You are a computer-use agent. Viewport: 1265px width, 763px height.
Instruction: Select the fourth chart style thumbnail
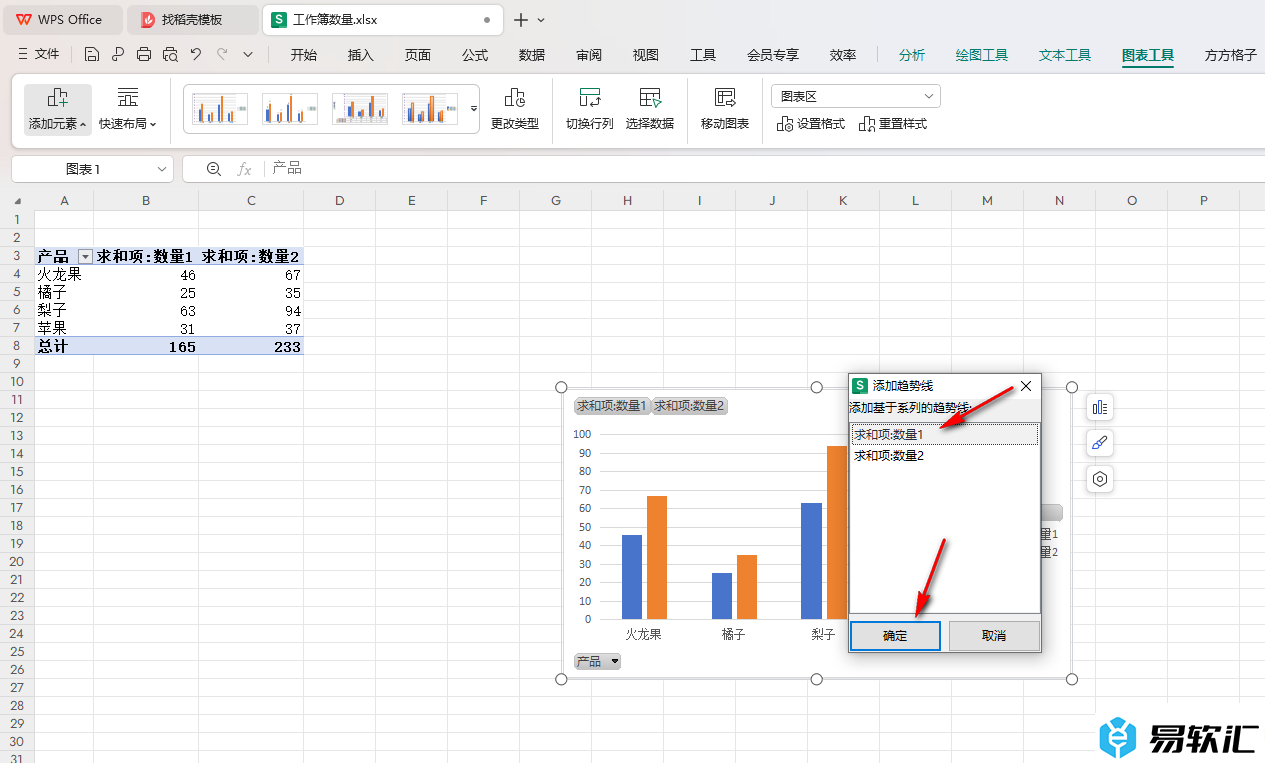[x=430, y=108]
